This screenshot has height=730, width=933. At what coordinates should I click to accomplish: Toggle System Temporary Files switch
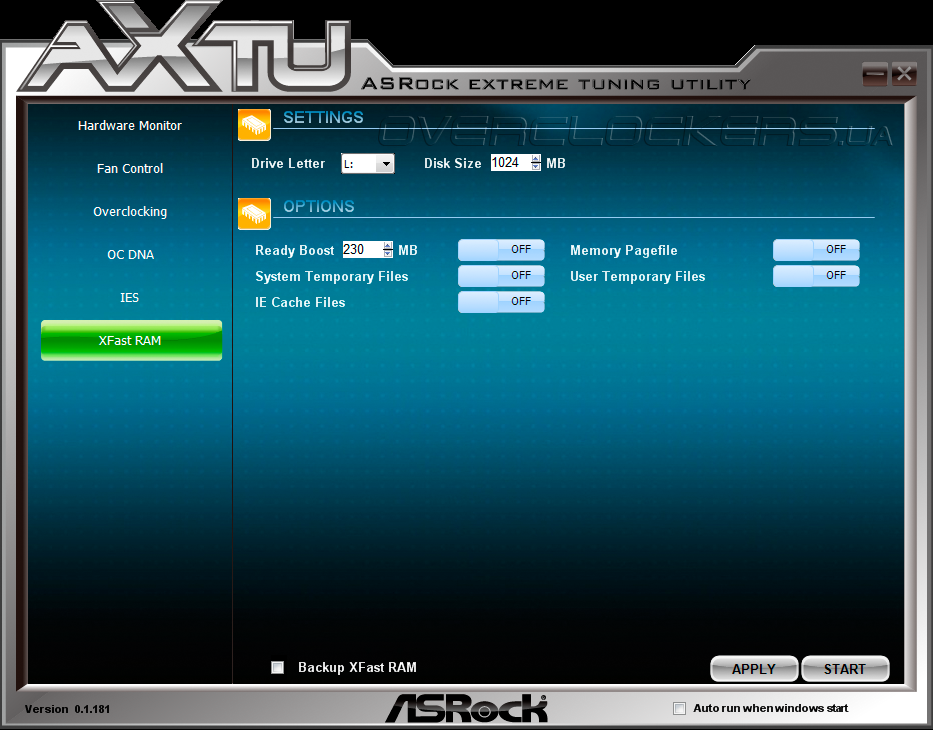click(501, 275)
